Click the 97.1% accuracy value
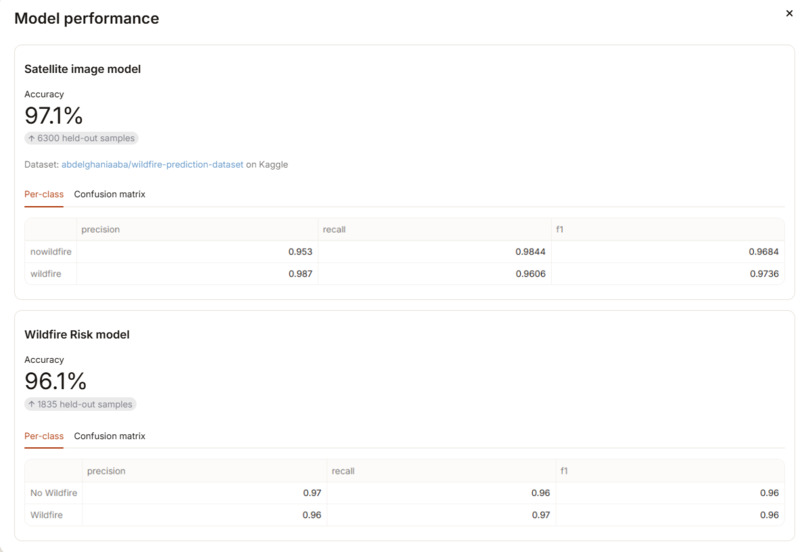The image size is (806, 552). tap(53, 115)
